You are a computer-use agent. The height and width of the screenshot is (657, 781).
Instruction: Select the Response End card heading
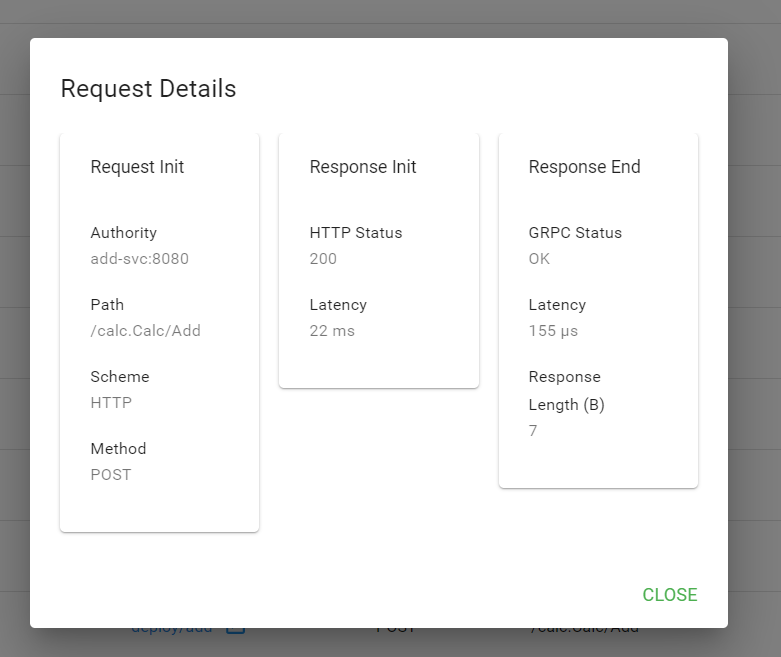pos(584,167)
